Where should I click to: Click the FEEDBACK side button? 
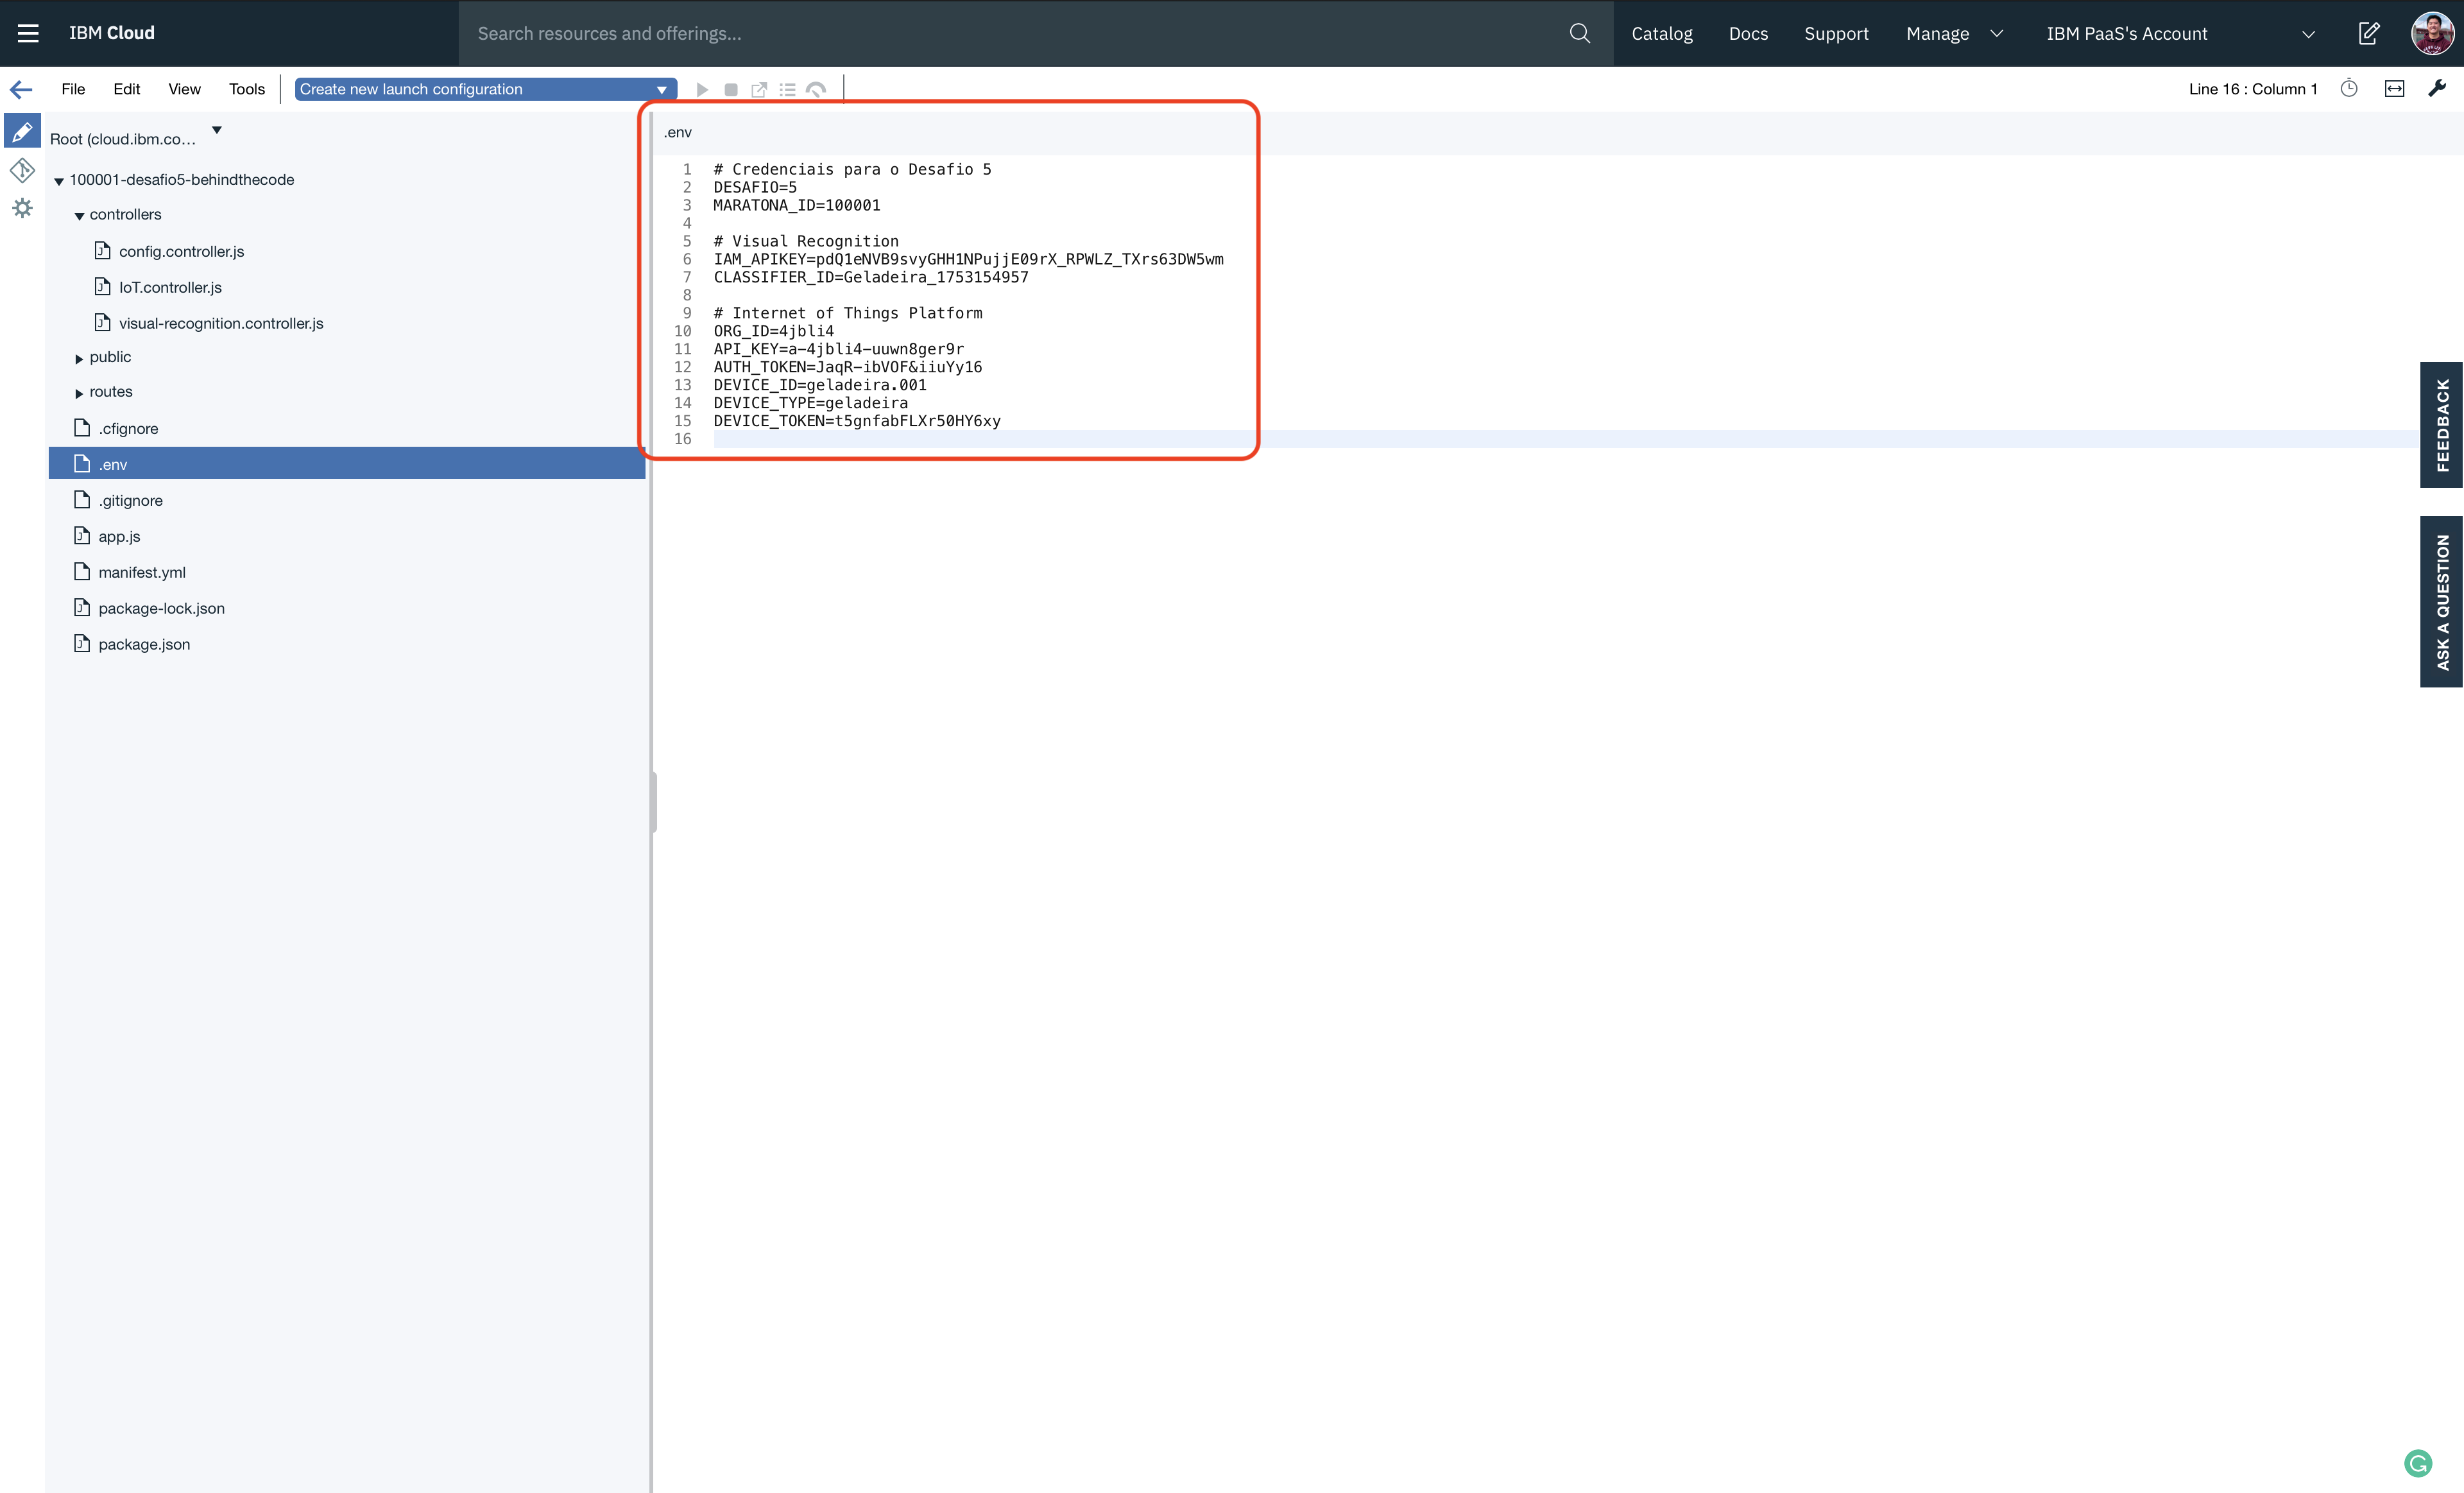(2441, 425)
